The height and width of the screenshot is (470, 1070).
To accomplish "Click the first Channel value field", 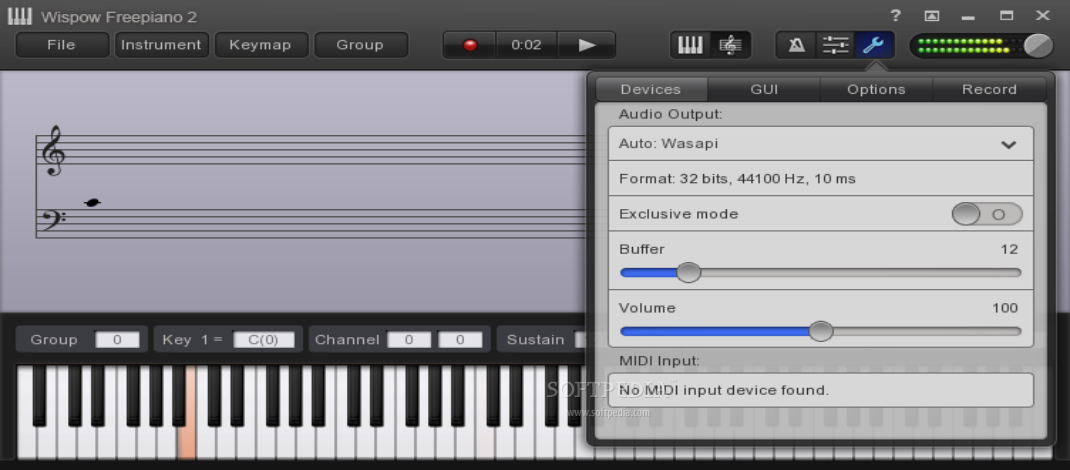I will tap(409, 340).
